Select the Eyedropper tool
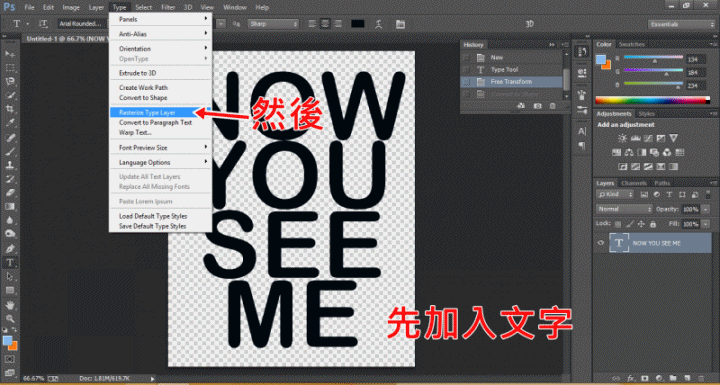 coord(10,123)
